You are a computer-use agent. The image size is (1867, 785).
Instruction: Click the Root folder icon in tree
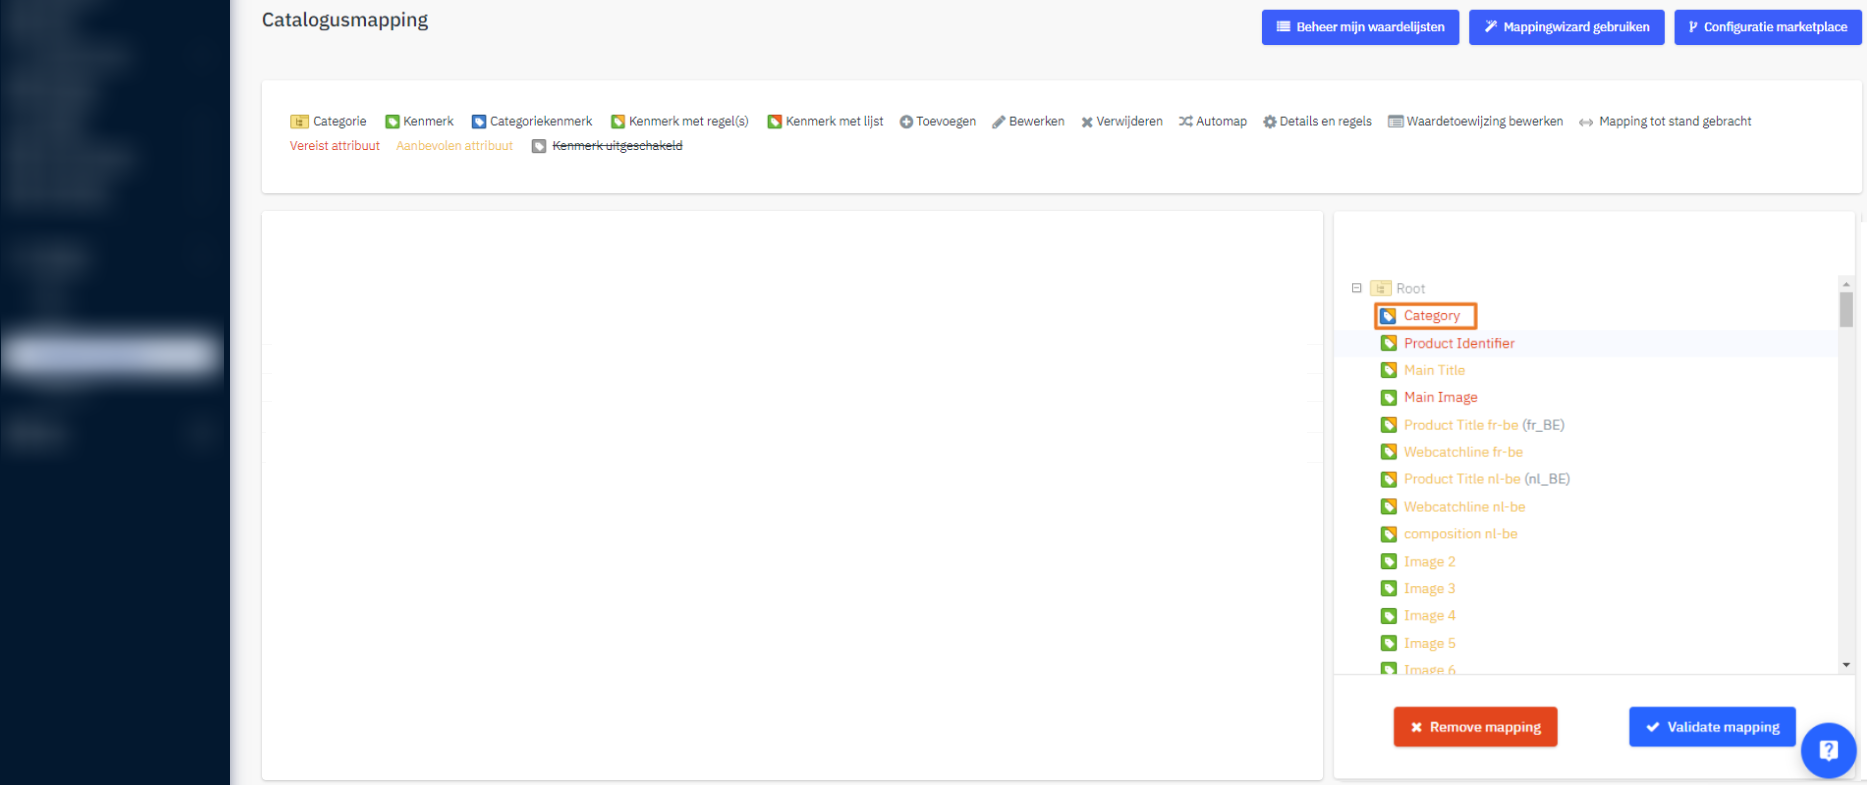click(x=1380, y=288)
